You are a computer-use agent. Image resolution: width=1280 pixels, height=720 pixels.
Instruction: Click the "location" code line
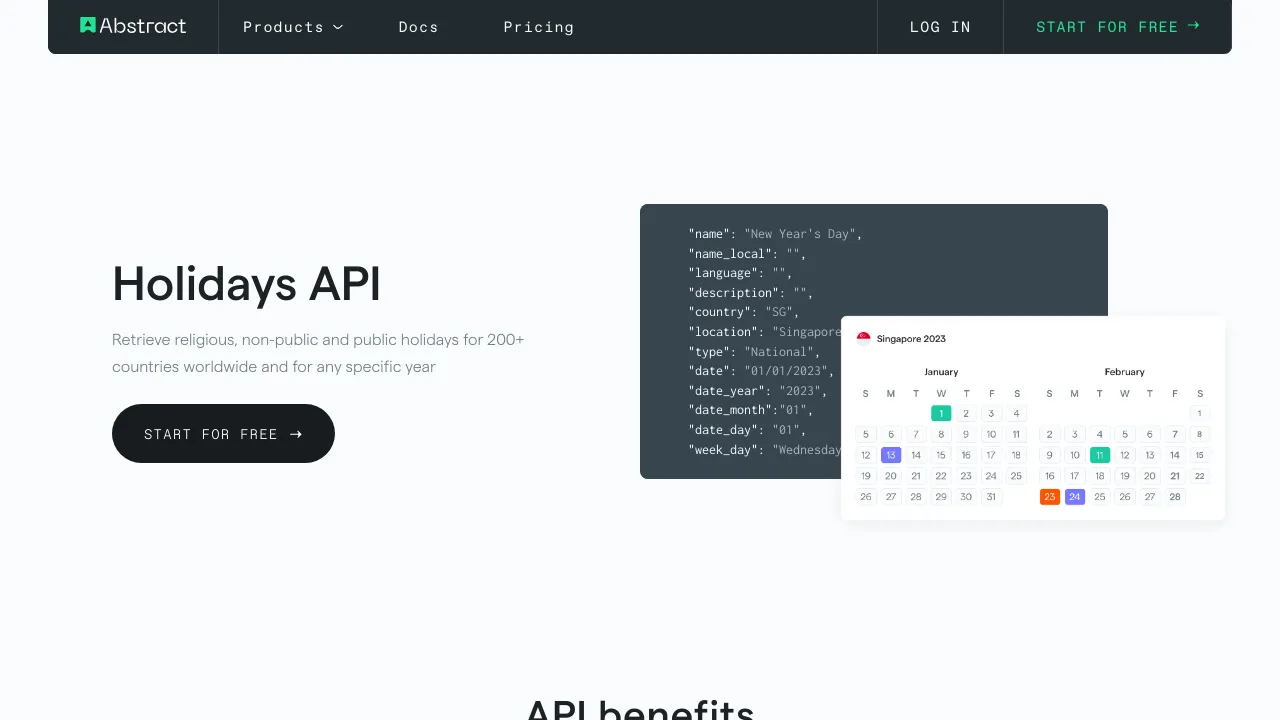click(765, 332)
